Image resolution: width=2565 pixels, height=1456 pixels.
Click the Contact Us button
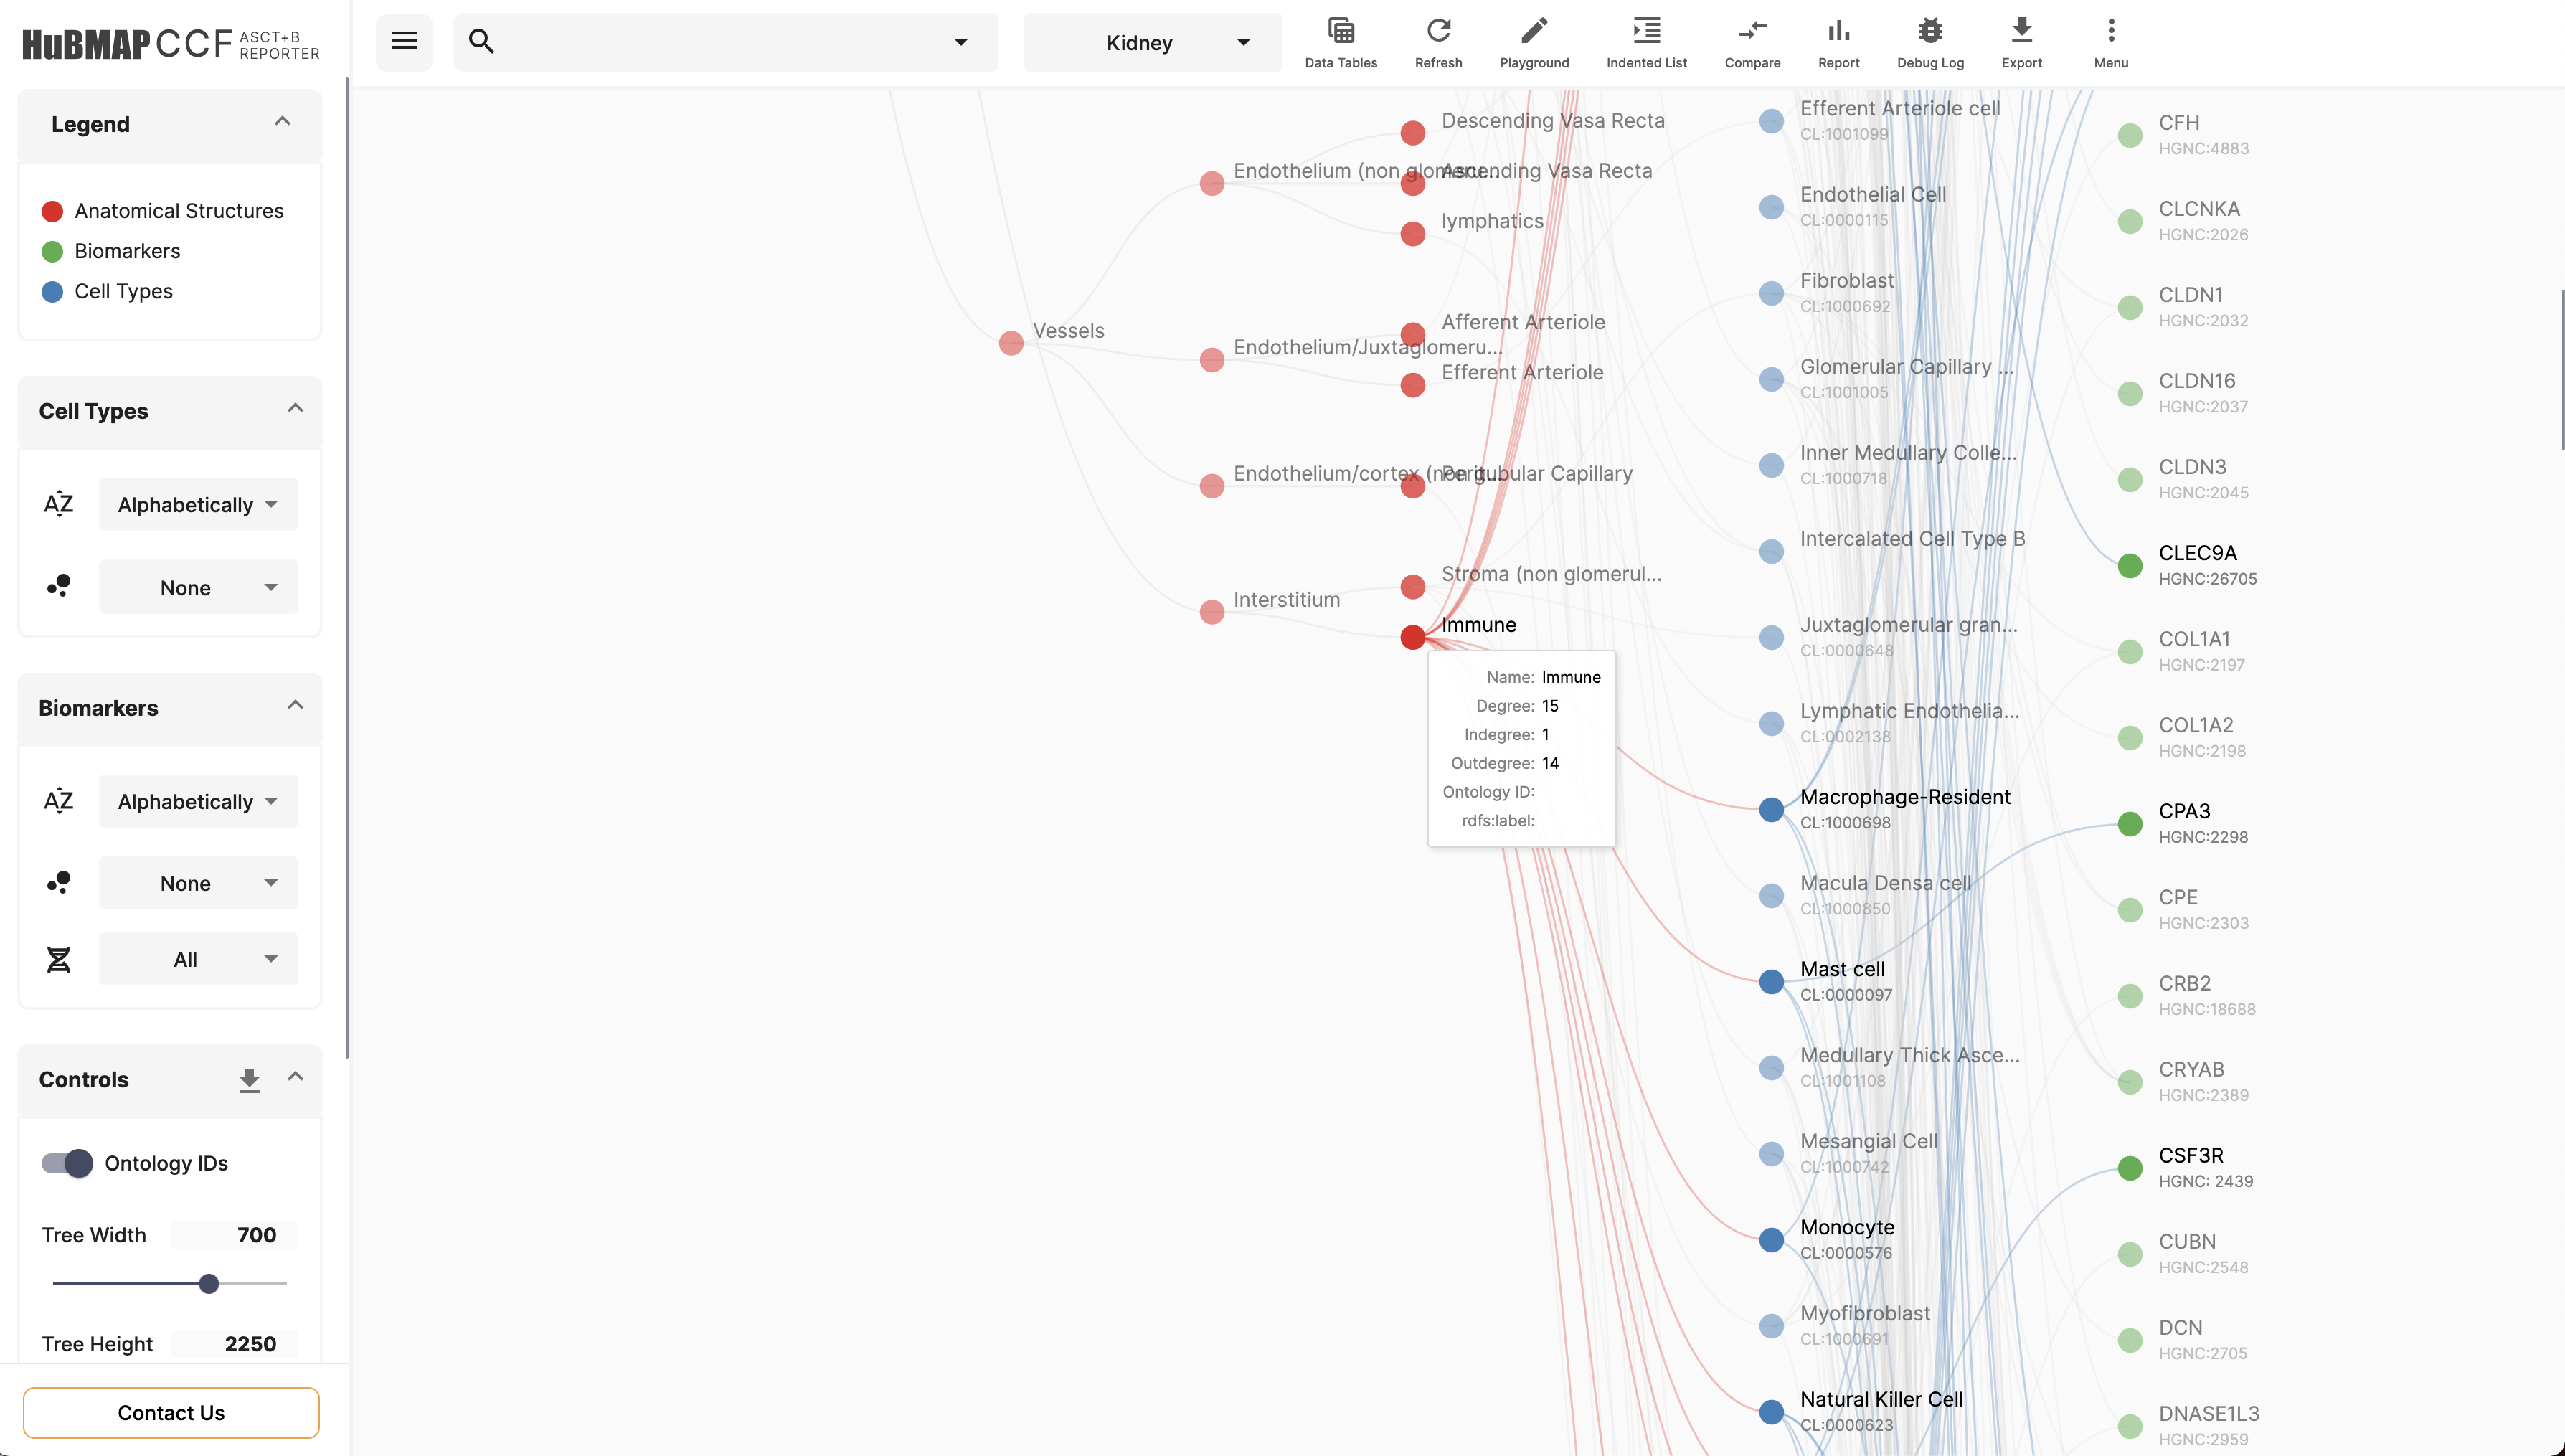(x=171, y=1410)
